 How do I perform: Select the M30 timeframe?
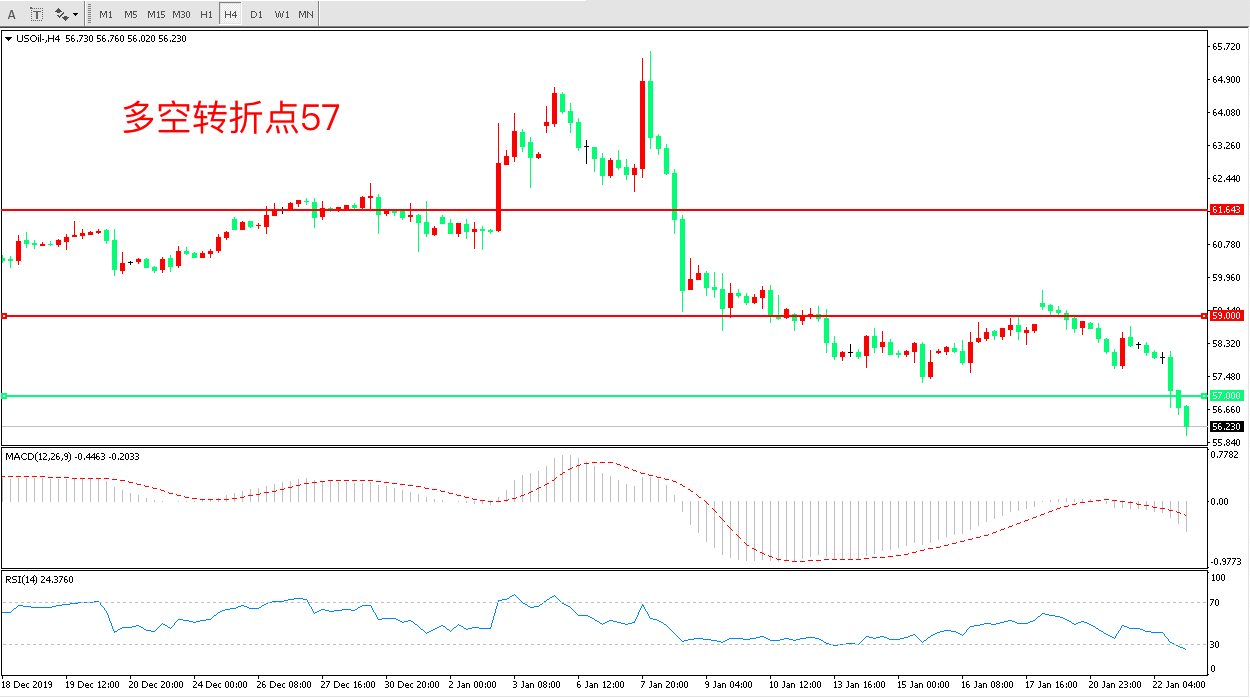(x=182, y=14)
